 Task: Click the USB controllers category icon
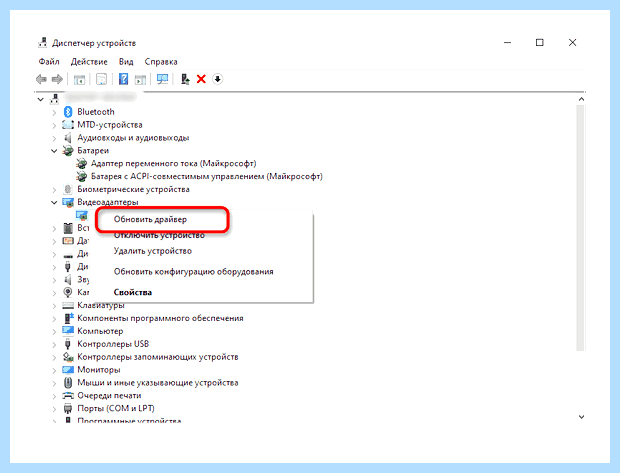coord(68,344)
